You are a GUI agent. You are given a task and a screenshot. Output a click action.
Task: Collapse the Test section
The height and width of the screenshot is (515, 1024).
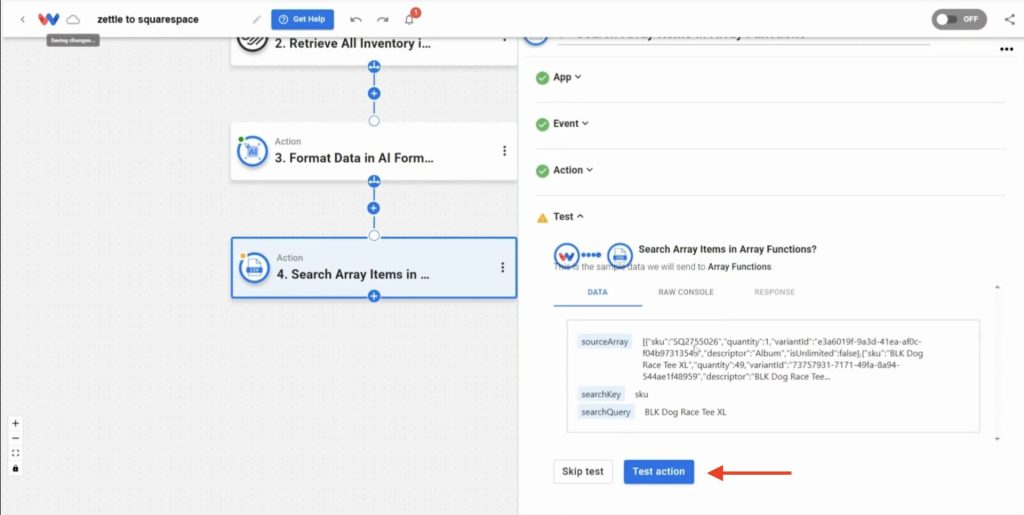pyautogui.click(x=568, y=216)
